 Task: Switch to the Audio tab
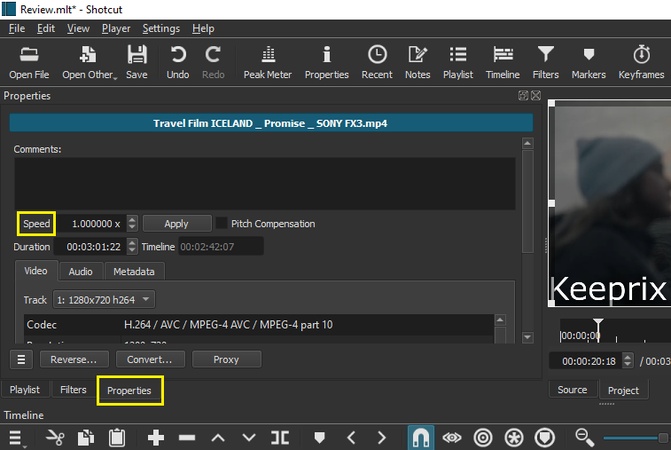tap(80, 271)
